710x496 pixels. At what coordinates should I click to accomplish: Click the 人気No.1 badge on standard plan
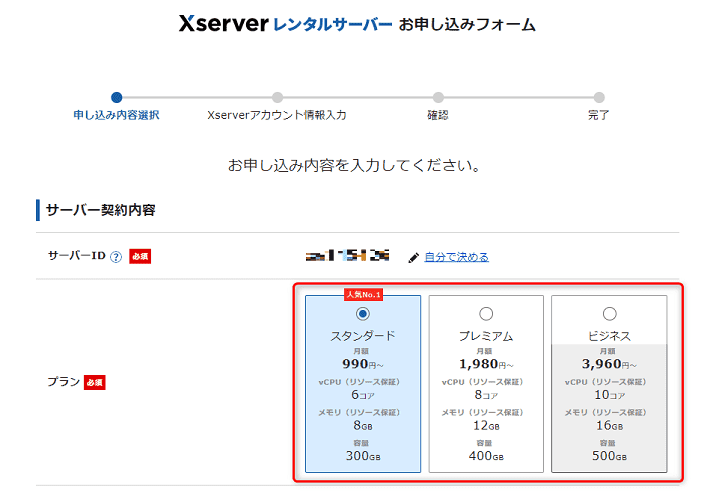pos(363,294)
